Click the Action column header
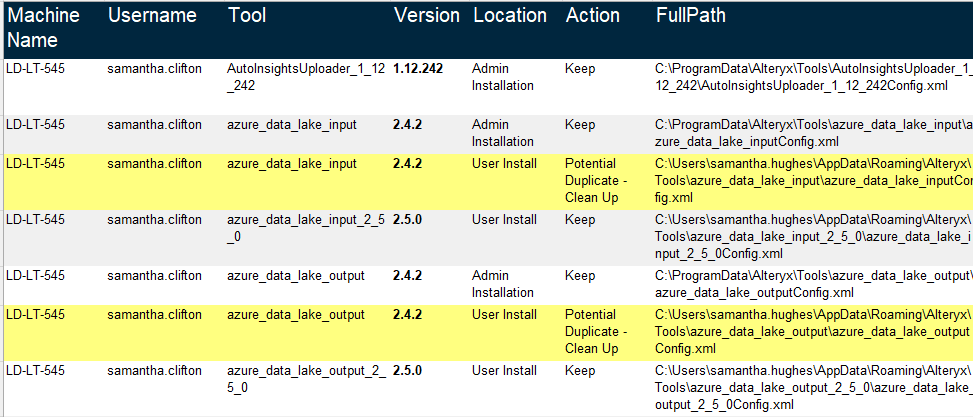Screen dimensions: 973x417 tap(593, 16)
